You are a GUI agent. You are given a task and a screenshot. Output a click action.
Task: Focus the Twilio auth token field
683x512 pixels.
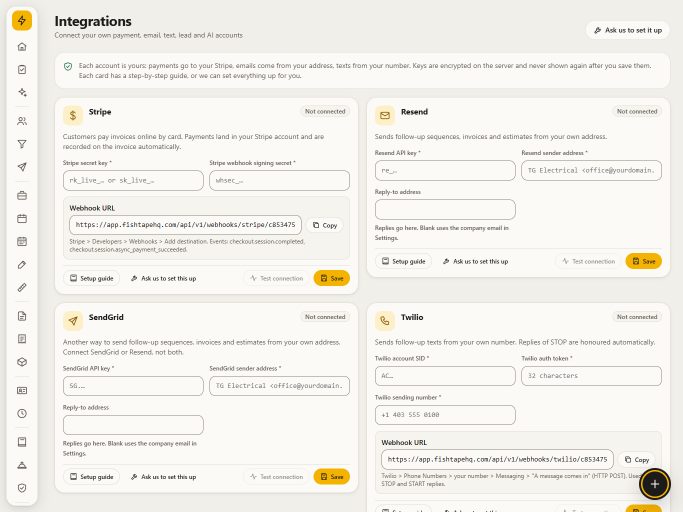tap(592, 376)
